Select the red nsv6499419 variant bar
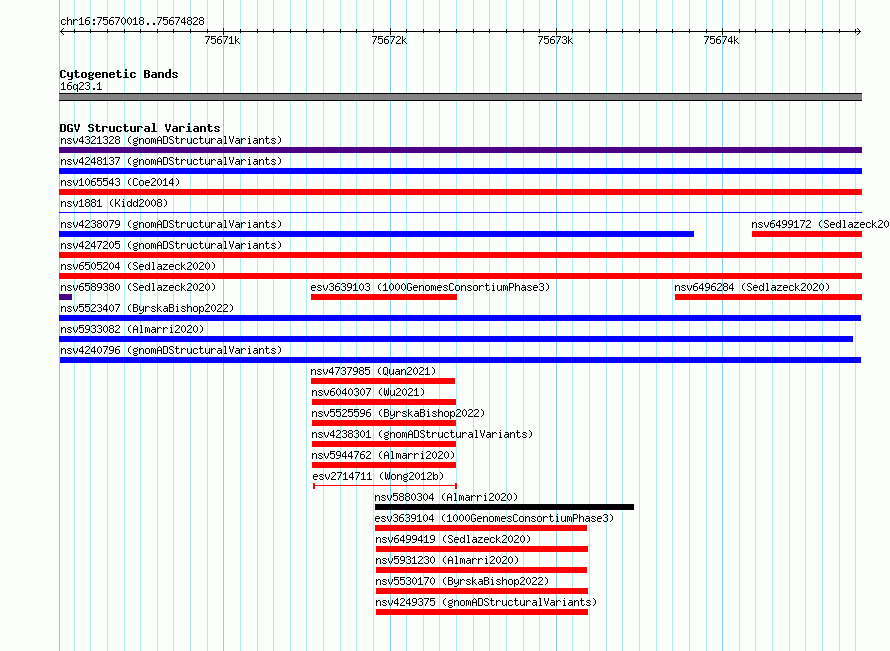 pyautogui.click(x=482, y=549)
